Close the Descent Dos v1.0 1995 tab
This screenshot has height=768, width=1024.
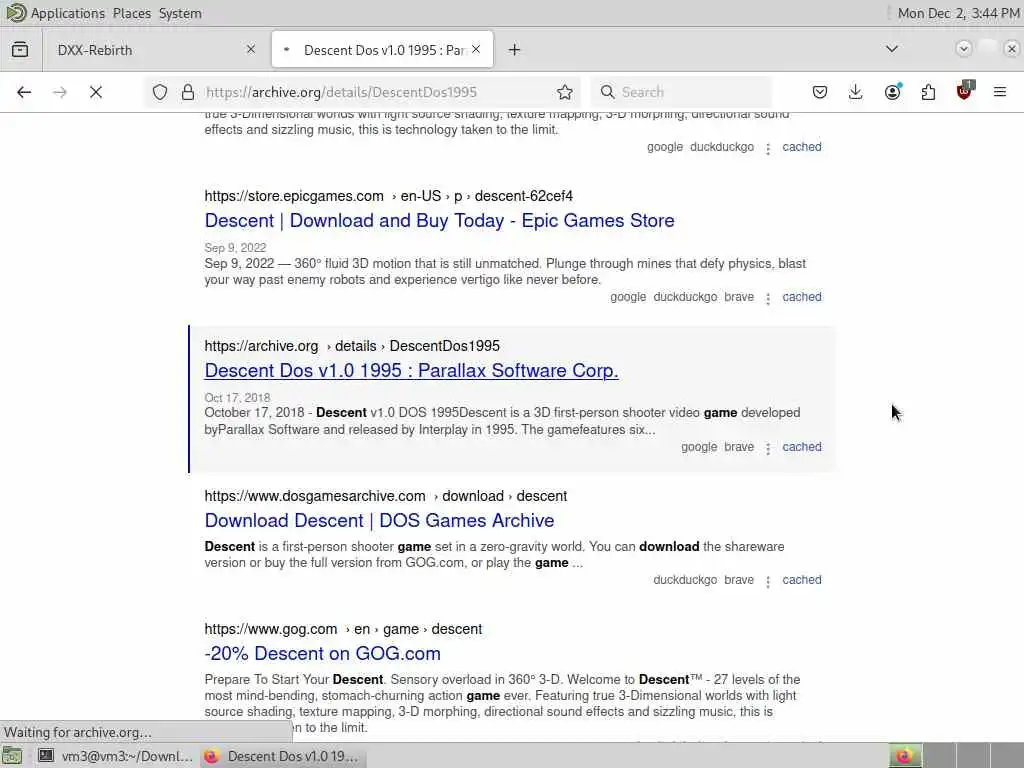[476, 49]
